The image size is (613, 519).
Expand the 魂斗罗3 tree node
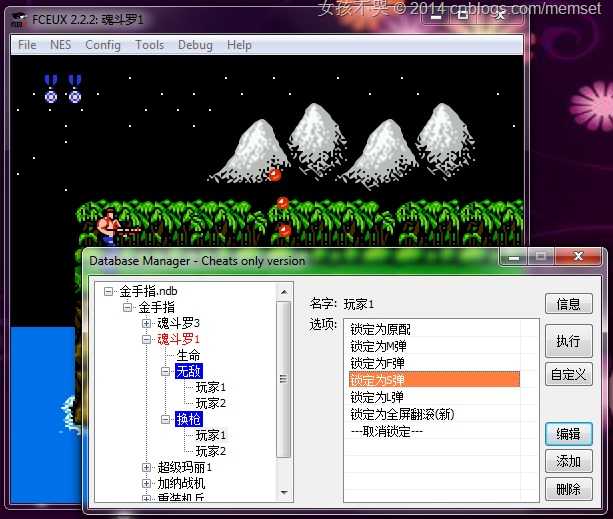[x=146, y=324]
